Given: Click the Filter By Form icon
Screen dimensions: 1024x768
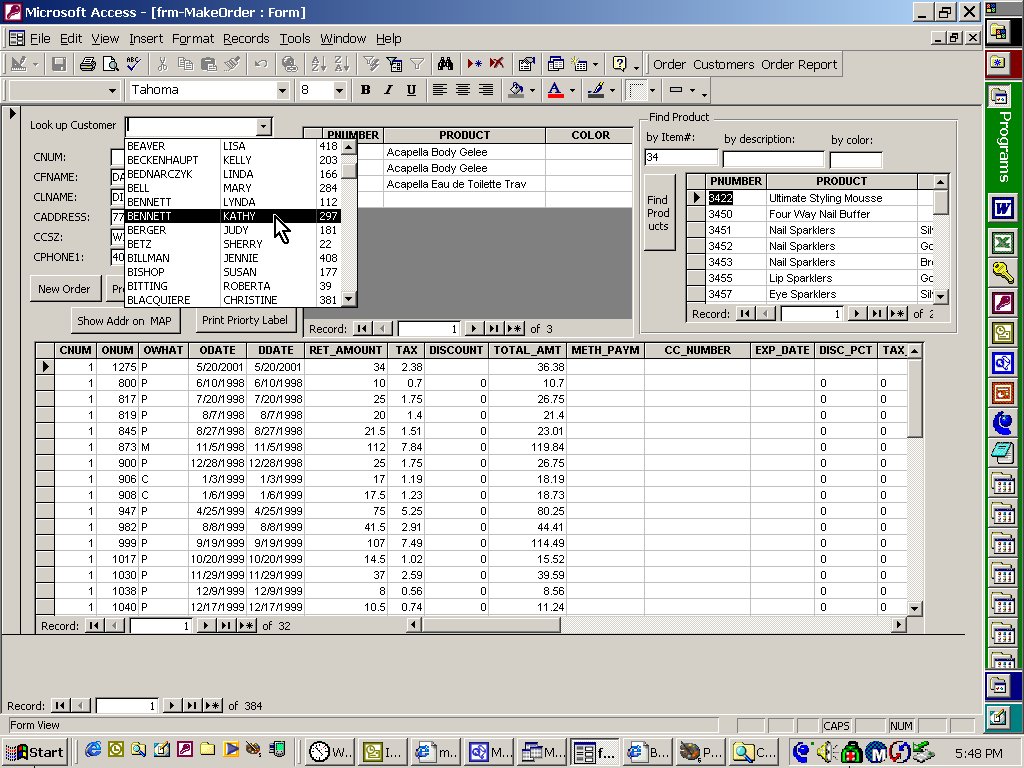Looking at the screenshot, I should click(x=394, y=64).
